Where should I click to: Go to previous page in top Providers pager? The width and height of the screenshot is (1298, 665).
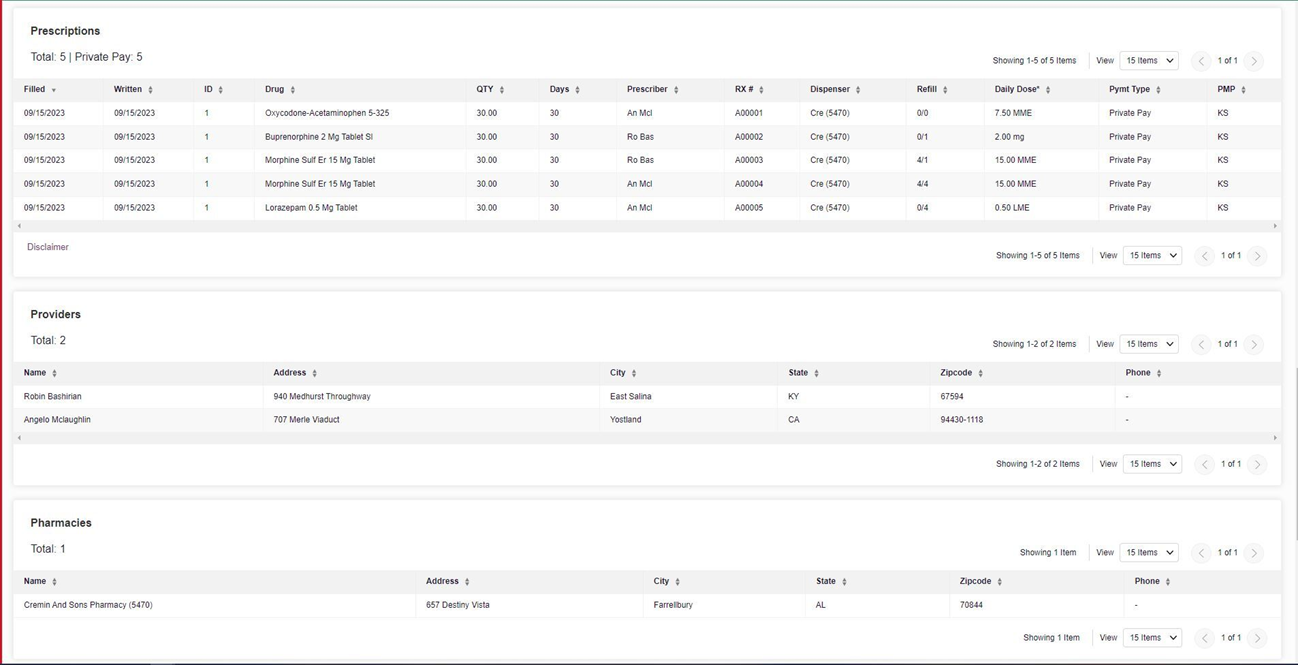click(1201, 344)
